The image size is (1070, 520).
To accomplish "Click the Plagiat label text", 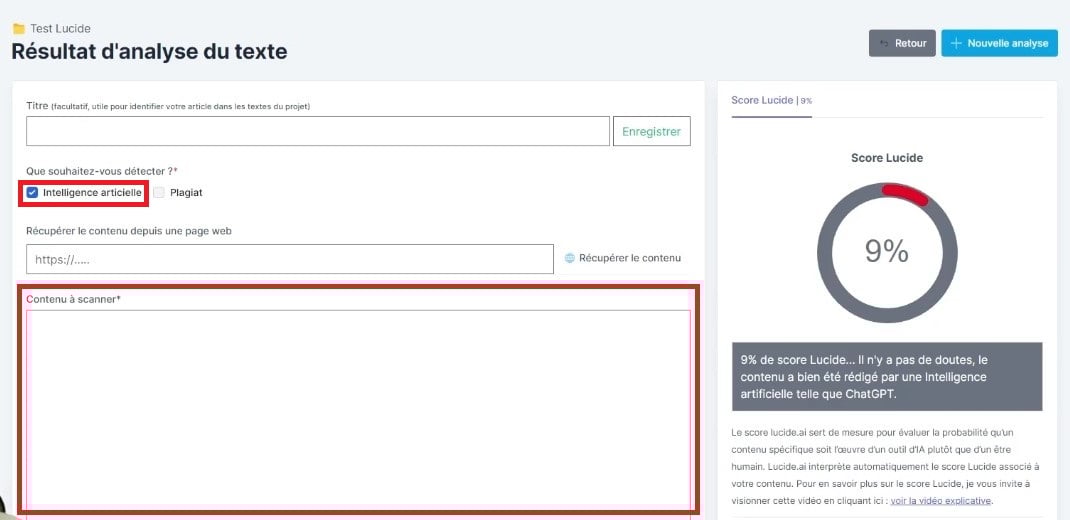I will click(x=186, y=192).
